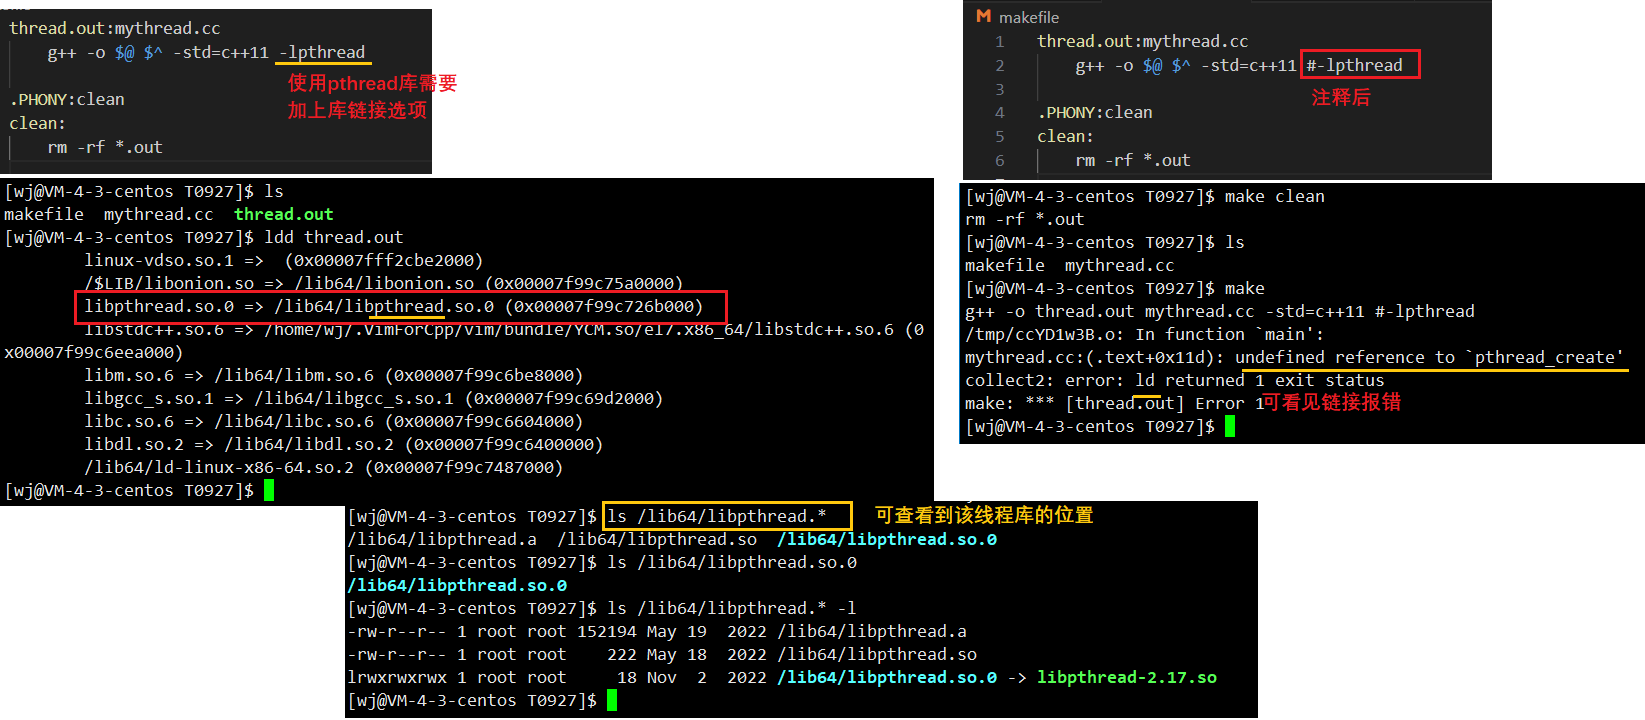Click "clean:" in the unnumbered editor

[x=37, y=123]
